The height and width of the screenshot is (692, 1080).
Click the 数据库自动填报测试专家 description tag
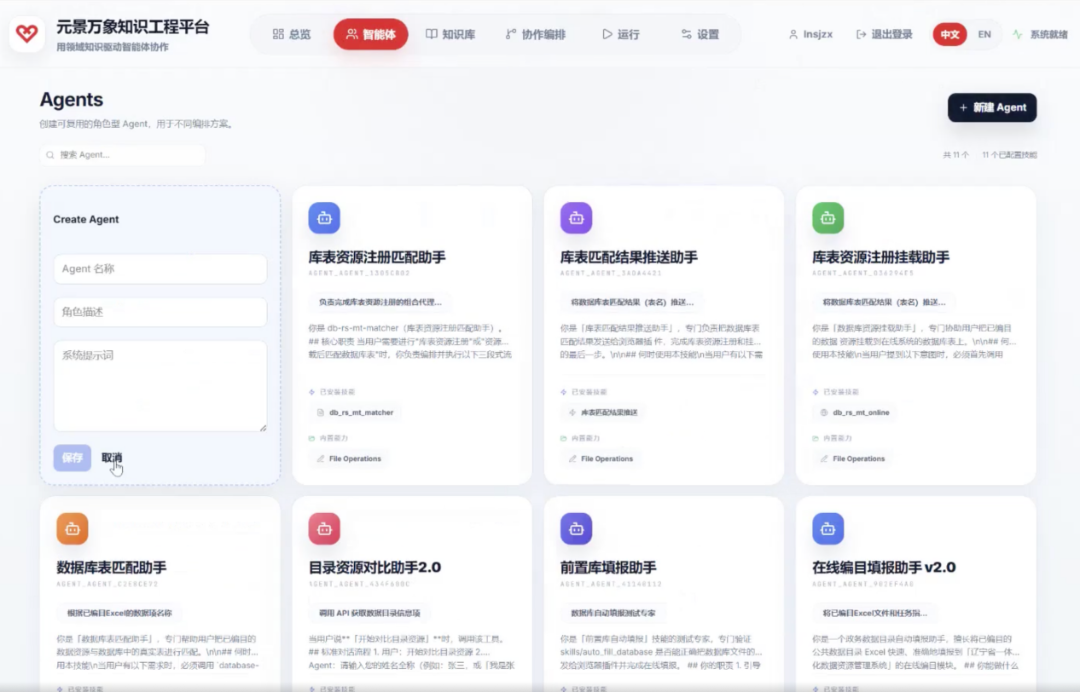[x=613, y=613]
